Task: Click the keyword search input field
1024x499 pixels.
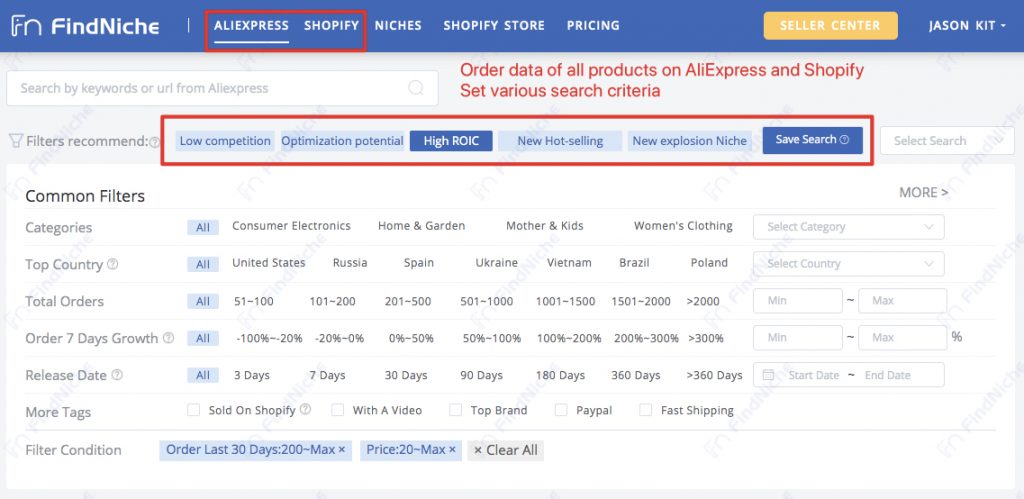Action: click(x=222, y=88)
